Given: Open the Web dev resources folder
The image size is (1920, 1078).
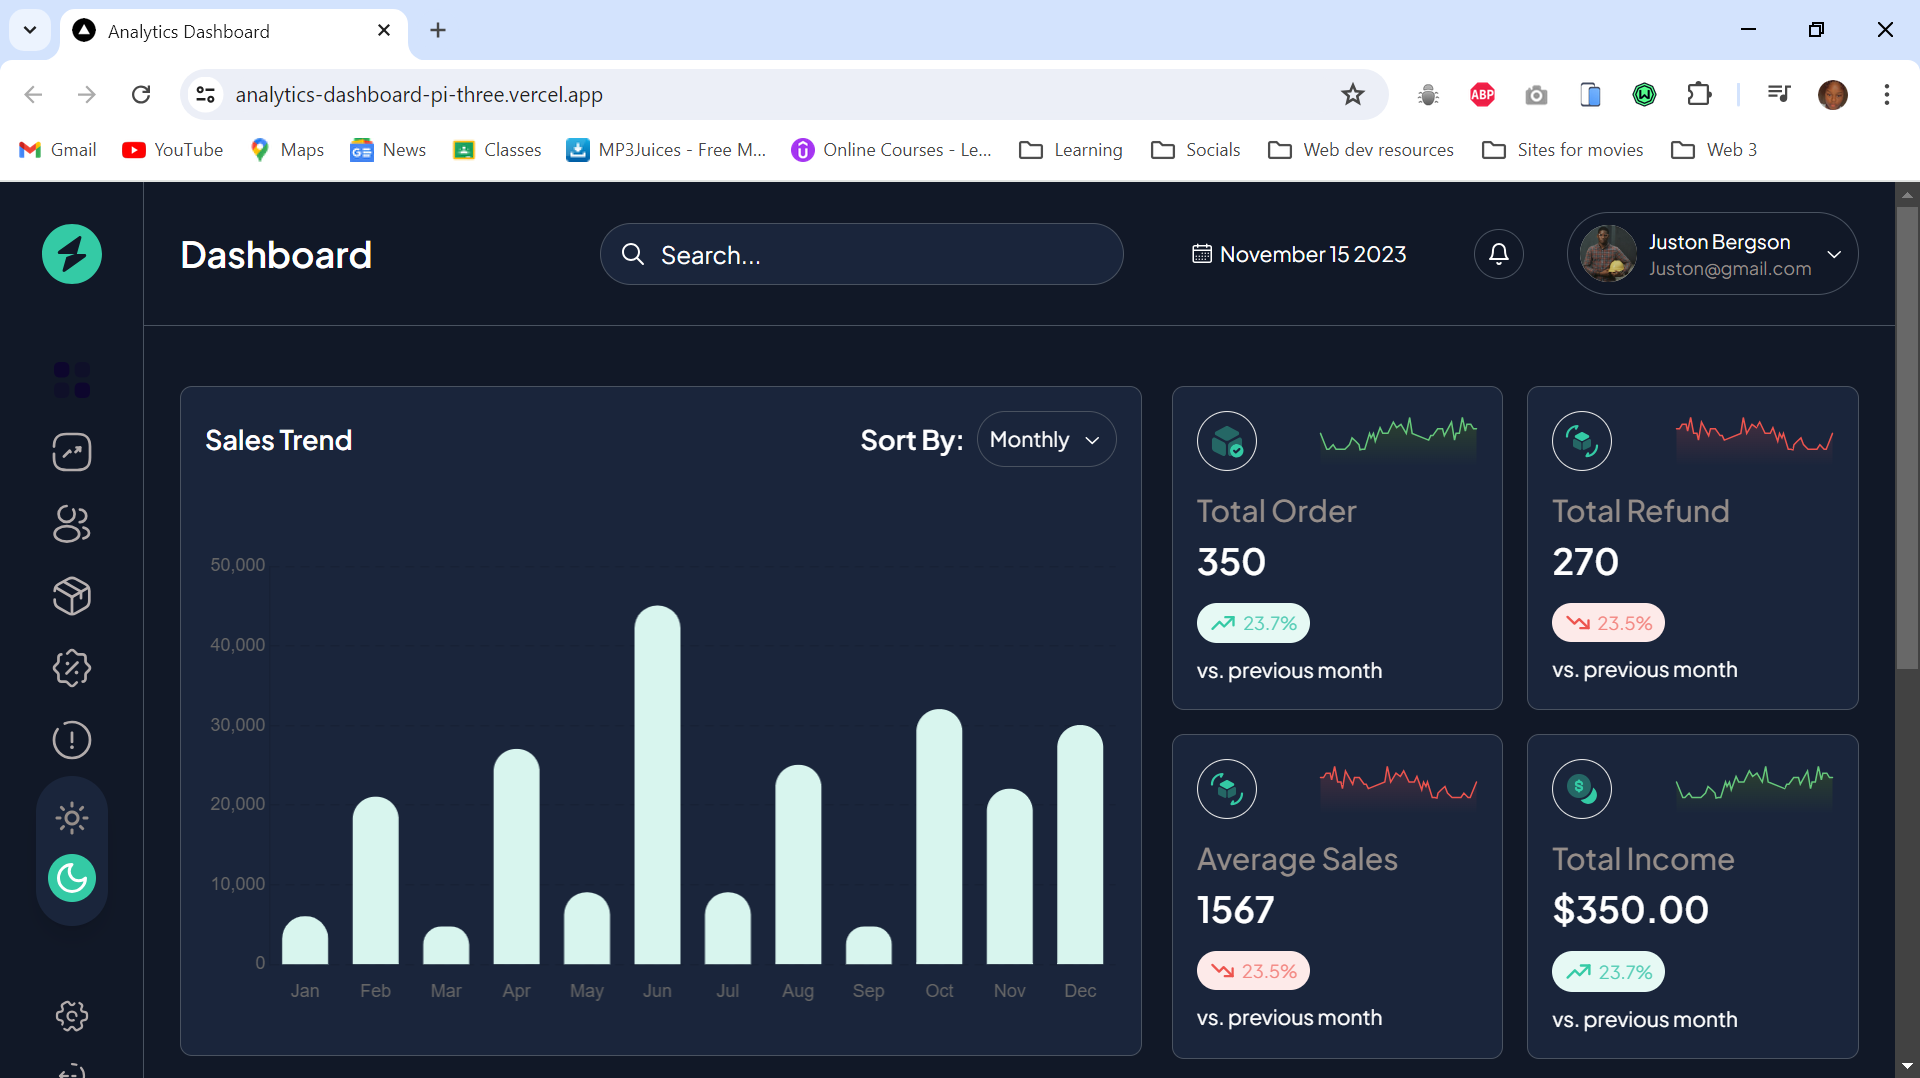Looking at the screenshot, I should click(1361, 150).
